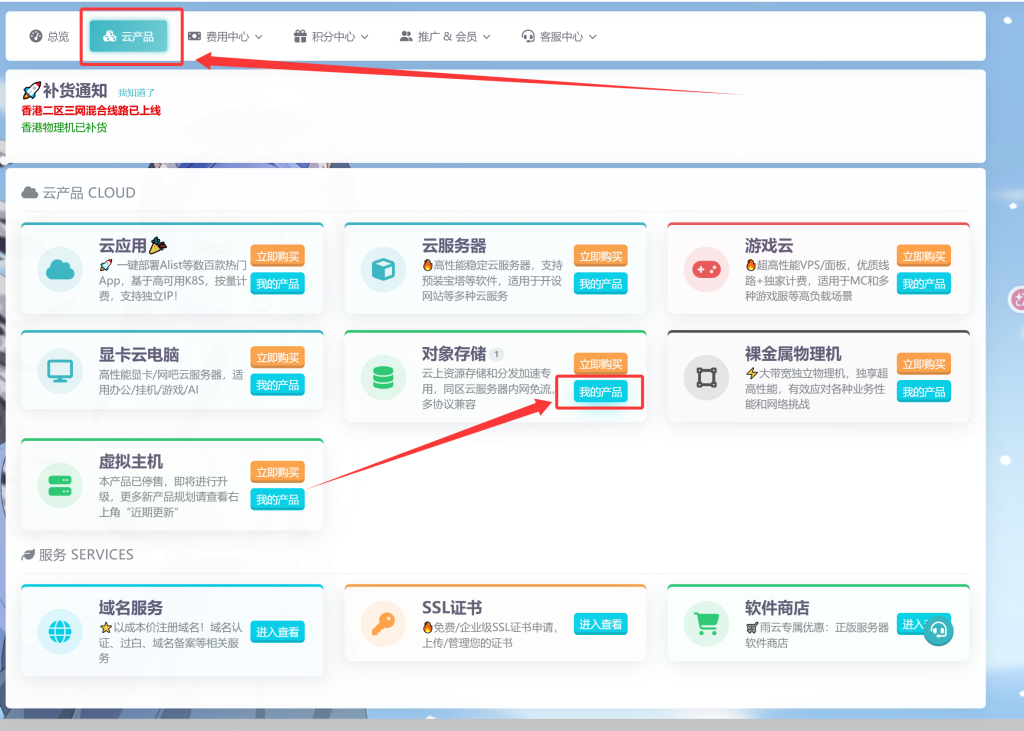Open the floating headset support button
Image resolution: width=1024 pixels, height=731 pixels.
938,630
